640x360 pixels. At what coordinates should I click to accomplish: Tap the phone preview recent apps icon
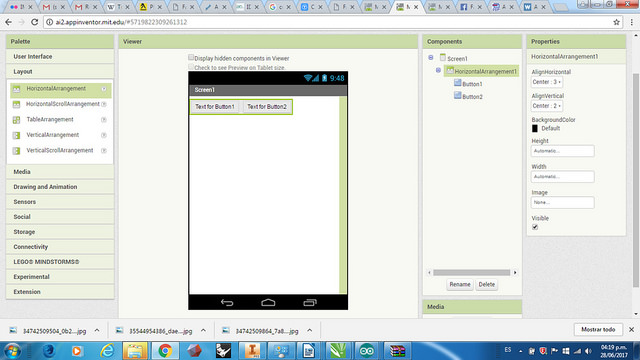click(x=310, y=302)
